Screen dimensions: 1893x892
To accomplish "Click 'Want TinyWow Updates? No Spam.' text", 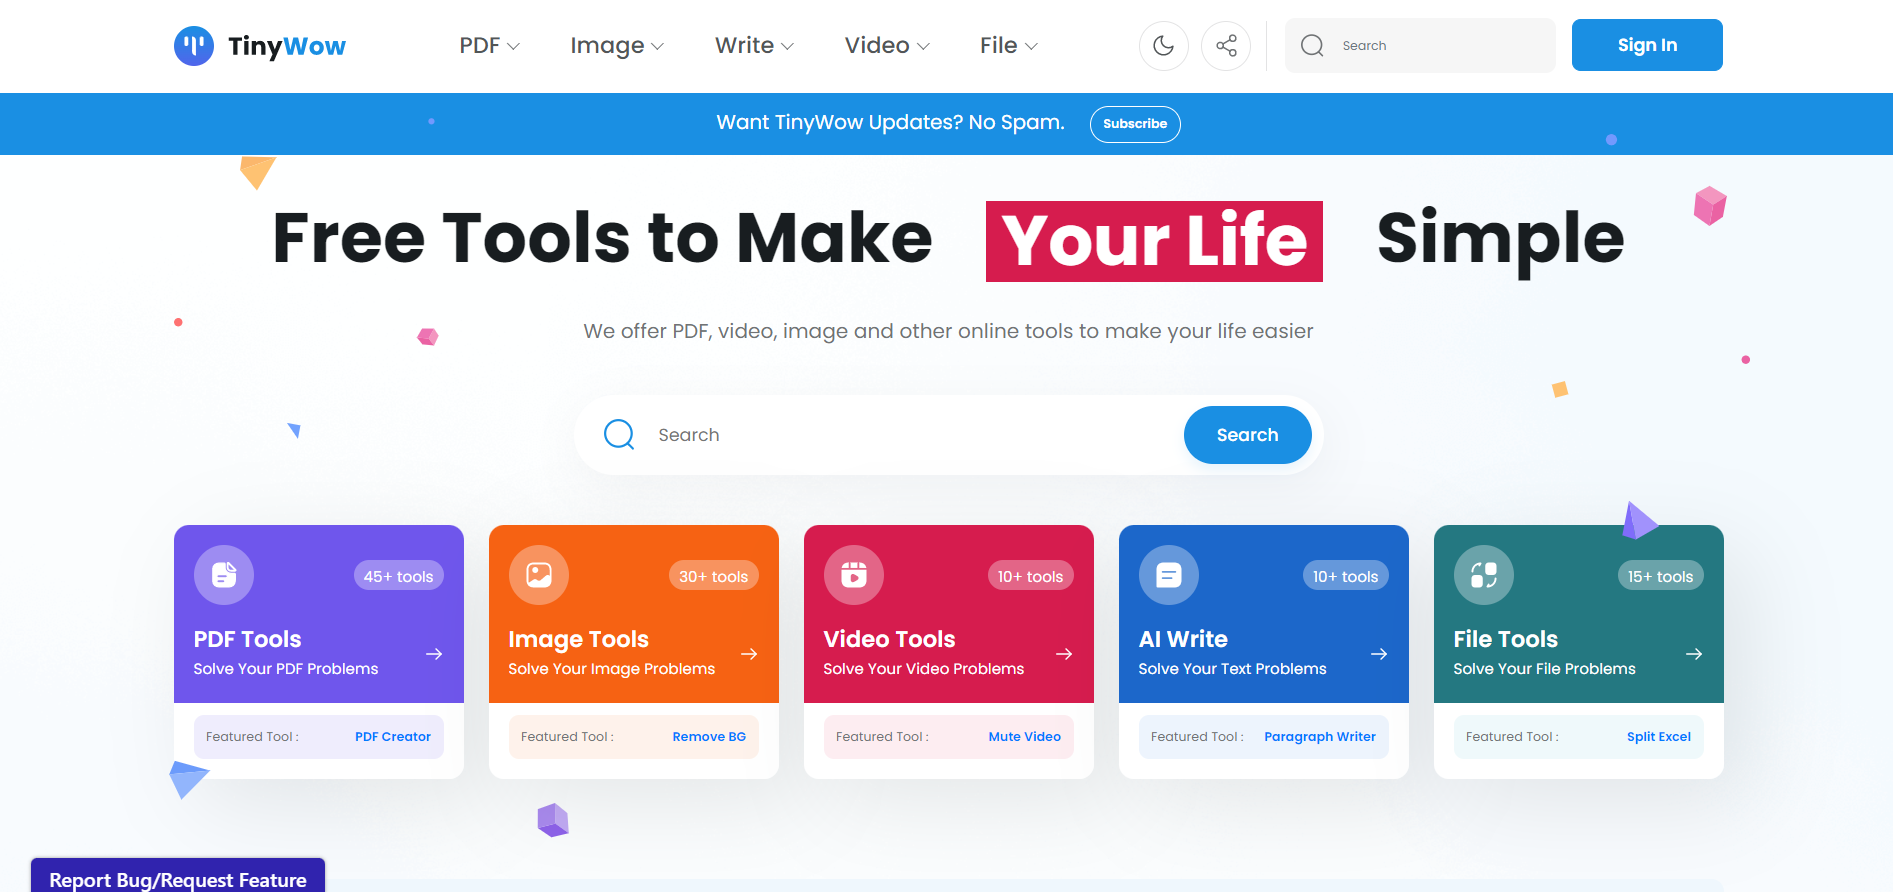I will 890,123.
